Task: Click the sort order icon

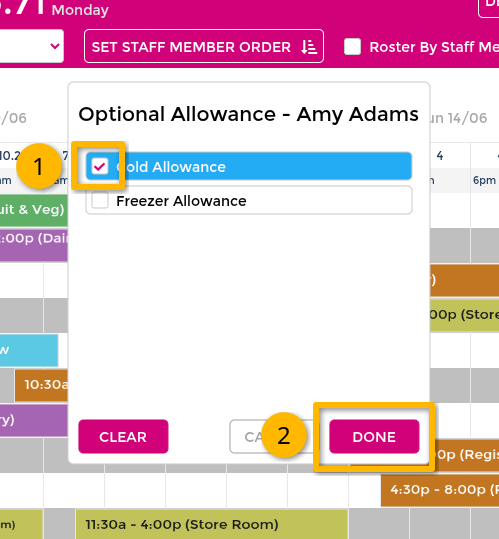Action: click(309, 47)
